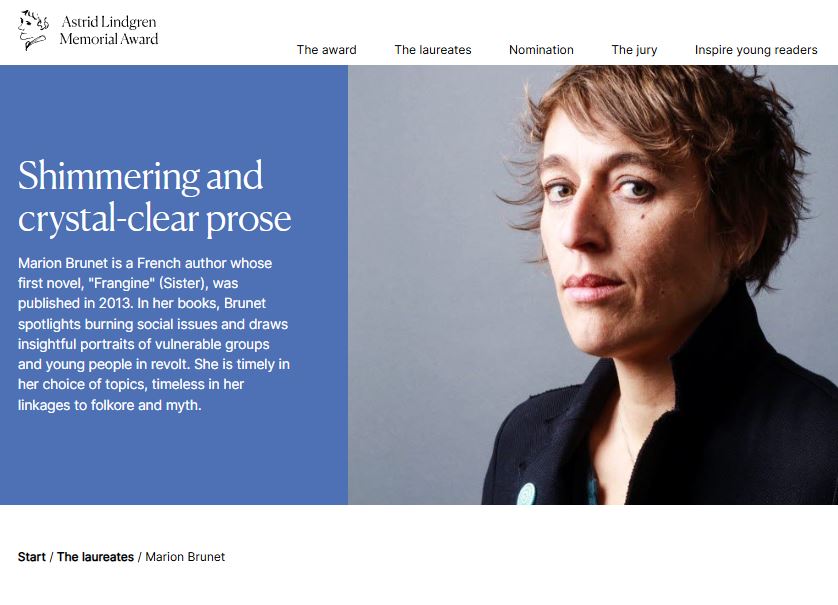Open The jury navigation item
838x605 pixels.
tap(634, 50)
